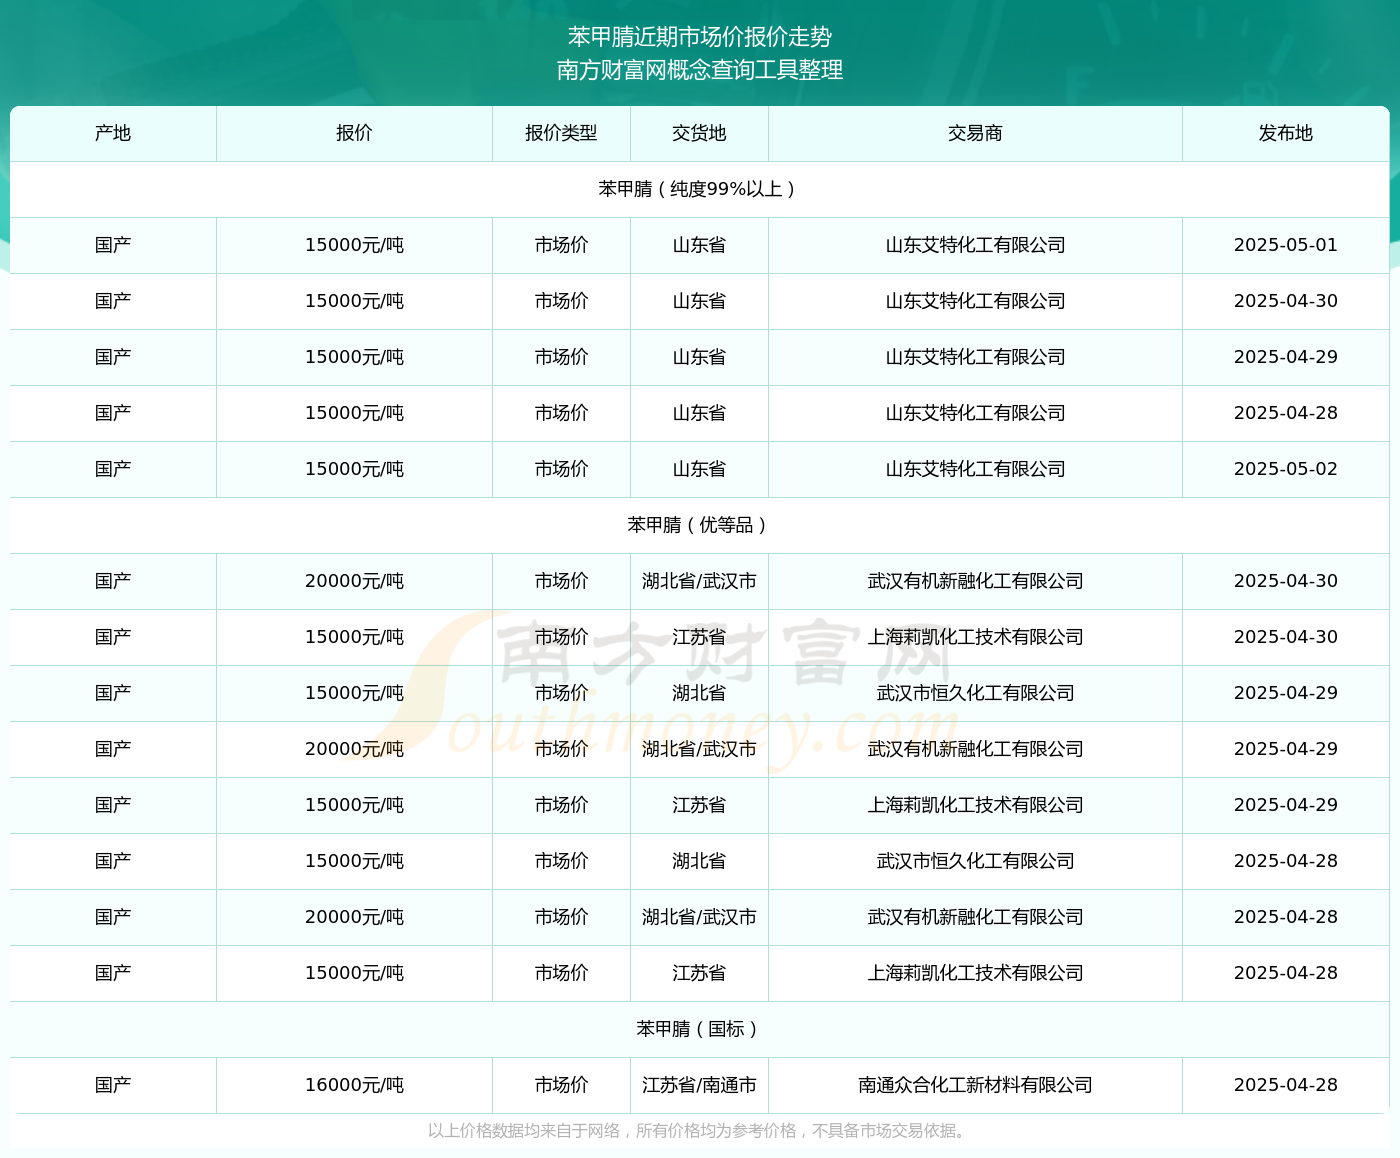The height and width of the screenshot is (1158, 1400).
Task: Click 武汉有机新融化工有限公司 in the 2025-04-29 row
Action: [975, 749]
